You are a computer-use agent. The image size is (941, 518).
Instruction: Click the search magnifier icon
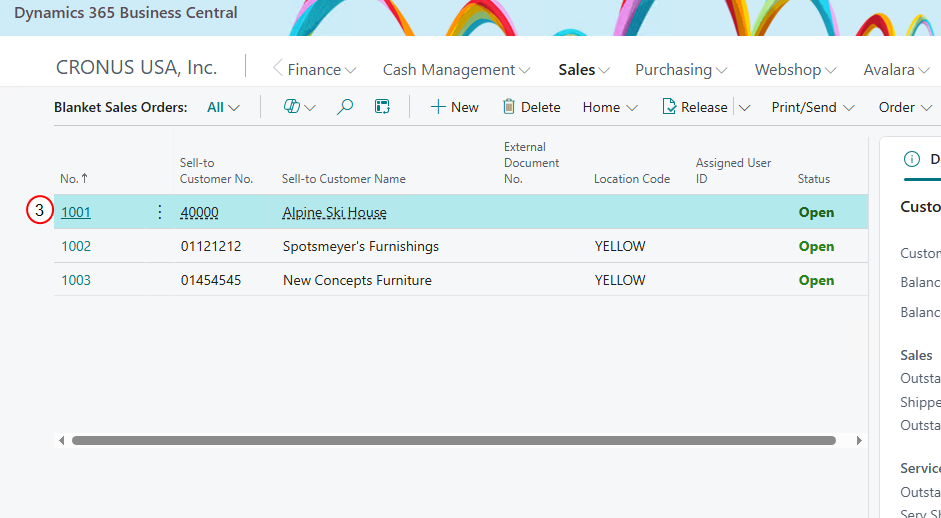(344, 107)
